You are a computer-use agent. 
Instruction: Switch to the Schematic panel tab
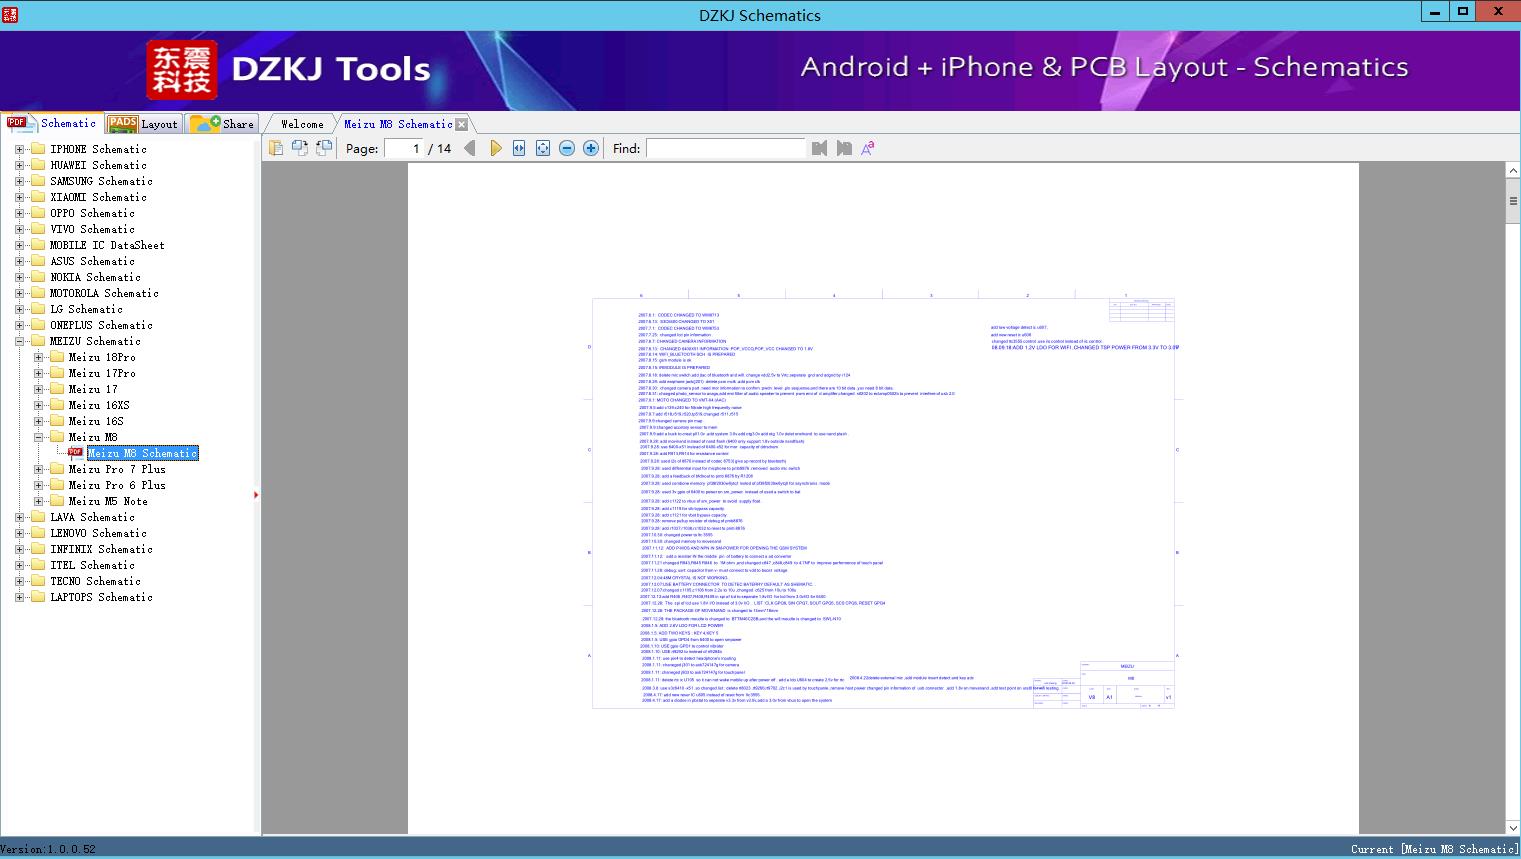[52, 123]
